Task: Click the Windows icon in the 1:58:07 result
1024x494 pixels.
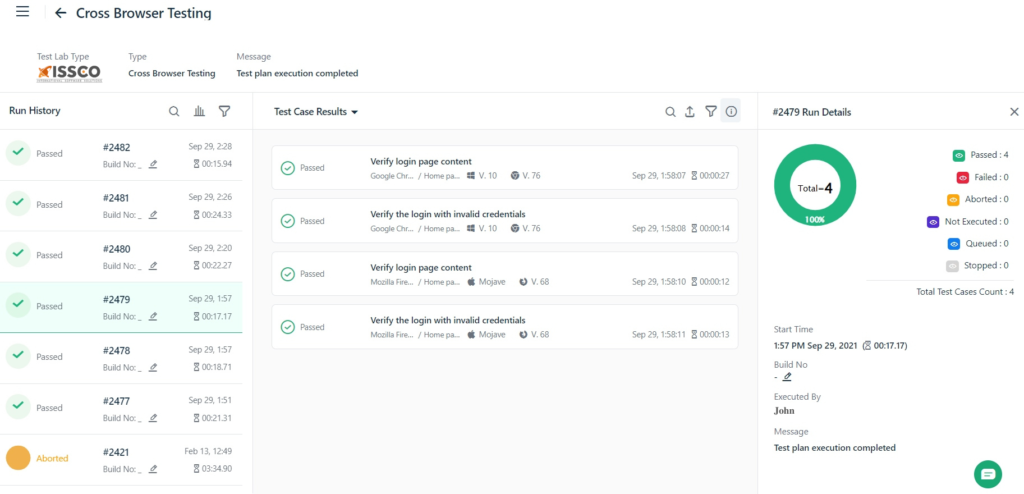Action: pyautogui.click(x=472, y=175)
